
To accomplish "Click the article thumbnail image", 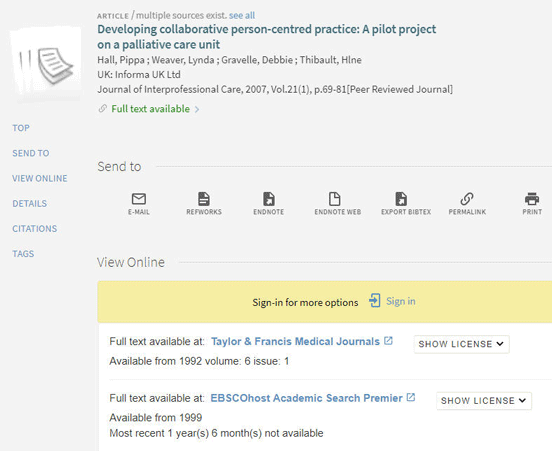I will pos(46,65).
